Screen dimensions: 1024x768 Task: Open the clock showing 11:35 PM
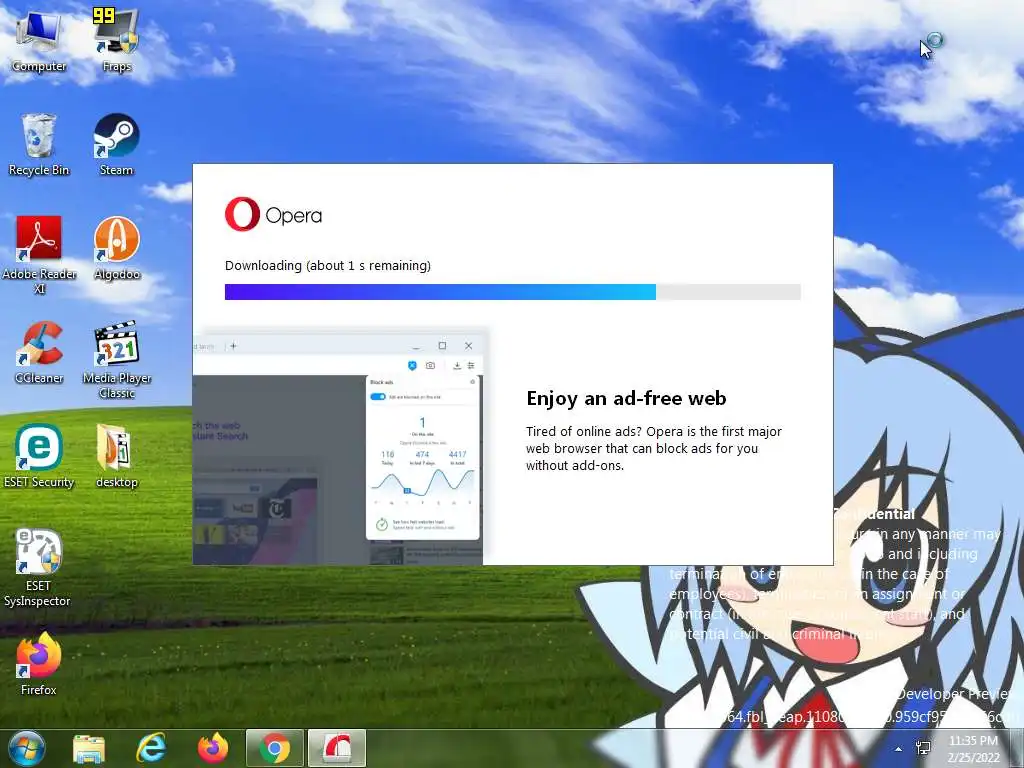point(973,749)
